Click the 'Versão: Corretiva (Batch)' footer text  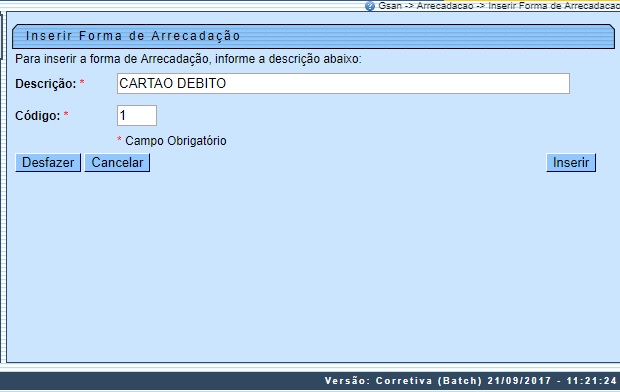pyautogui.click(x=403, y=381)
